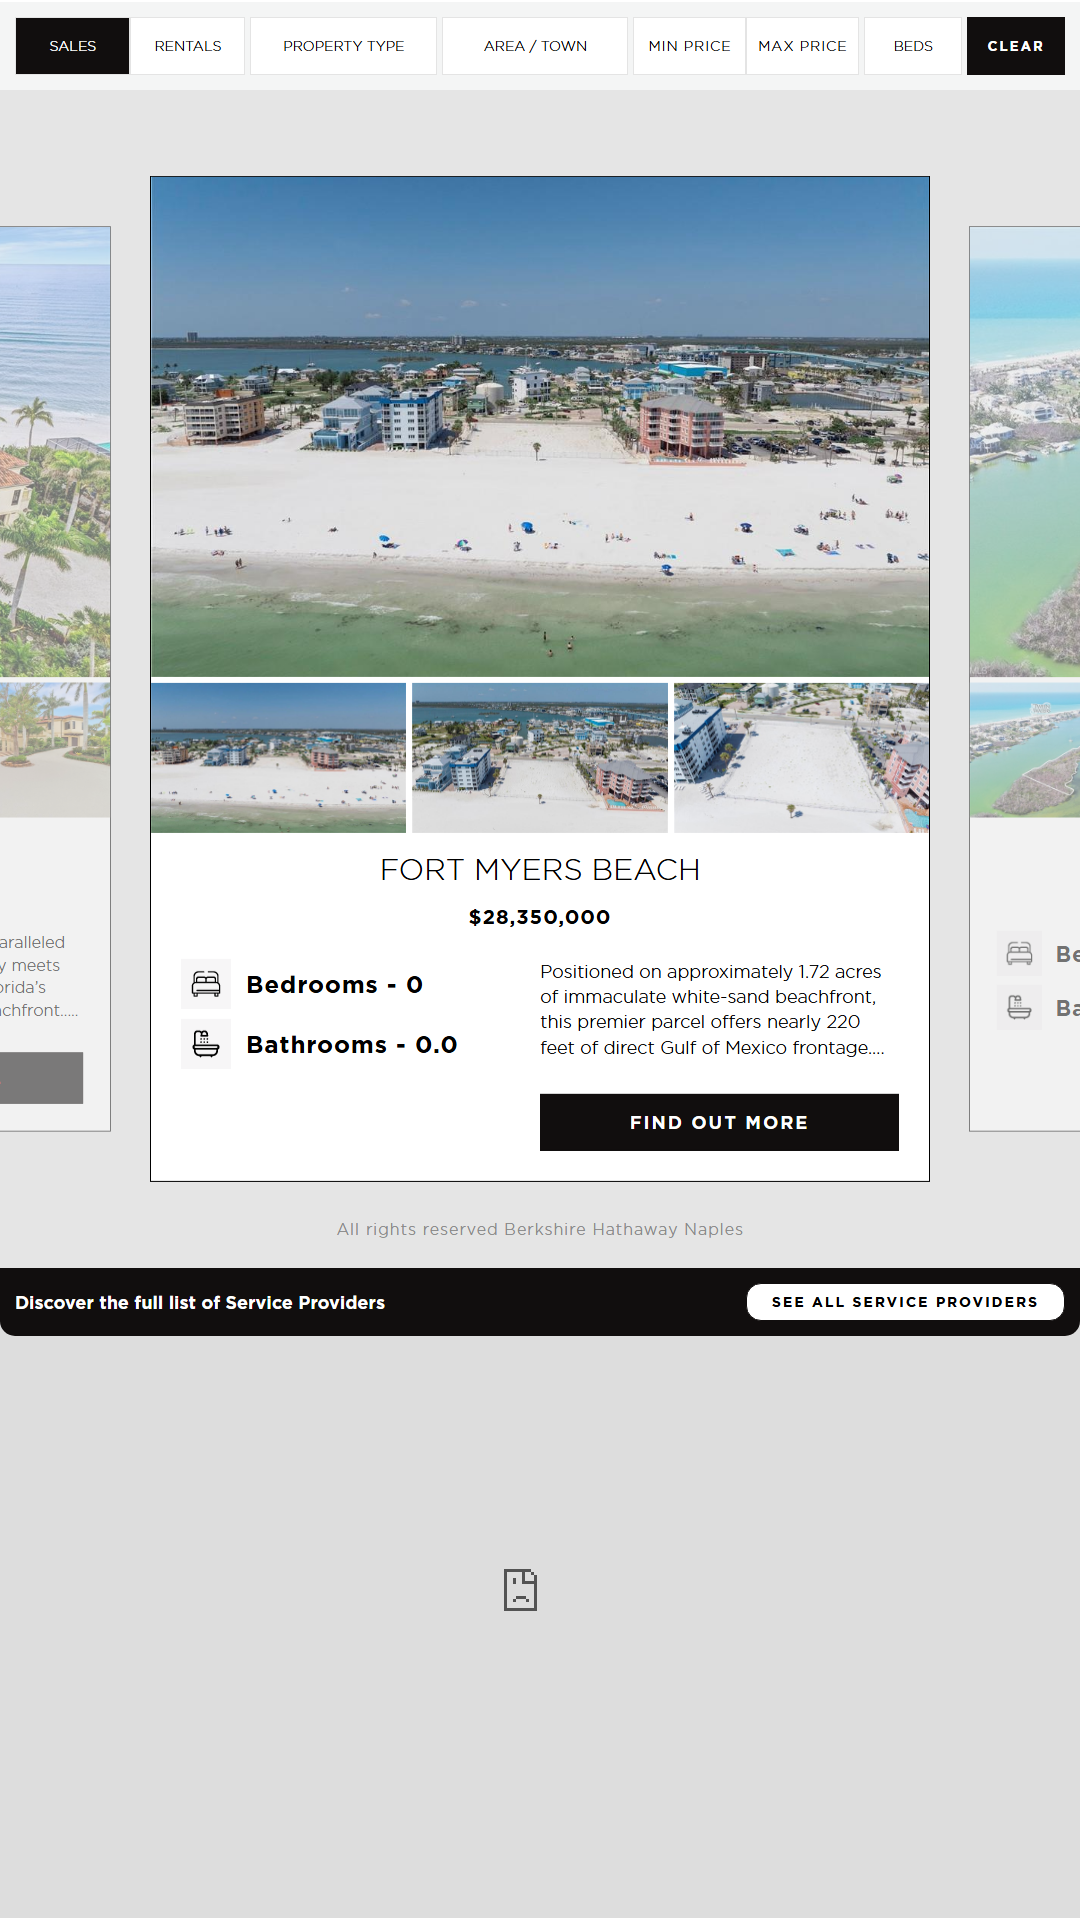Select the Sales listings toggle
The height and width of the screenshot is (1920, 1080).
[x=73, y=46]
